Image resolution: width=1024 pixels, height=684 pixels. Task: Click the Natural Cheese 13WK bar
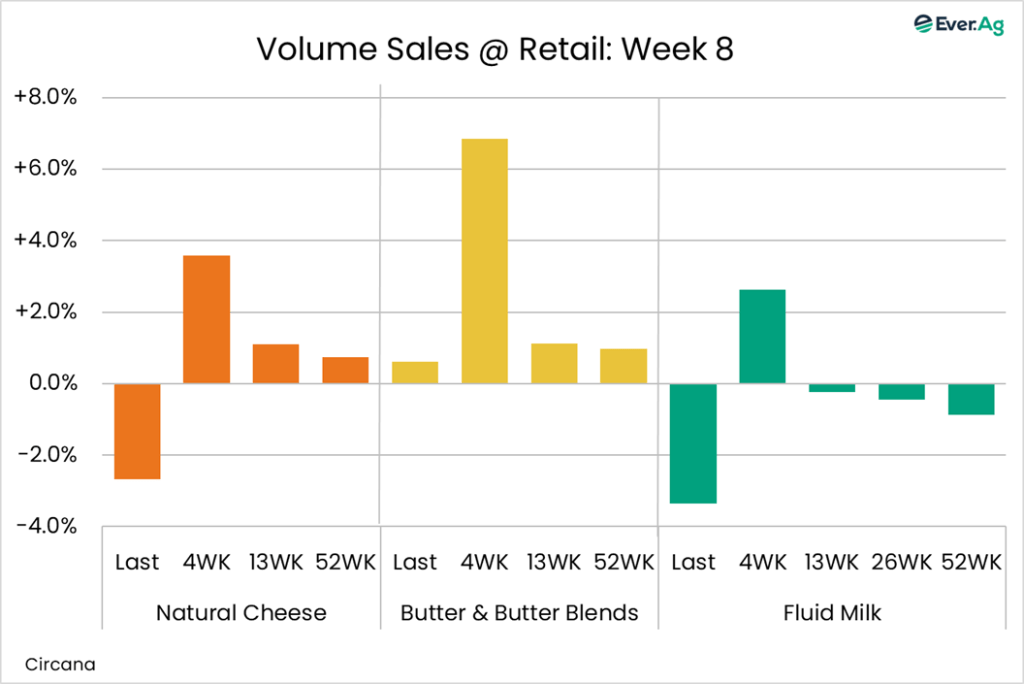click(276, 364)
